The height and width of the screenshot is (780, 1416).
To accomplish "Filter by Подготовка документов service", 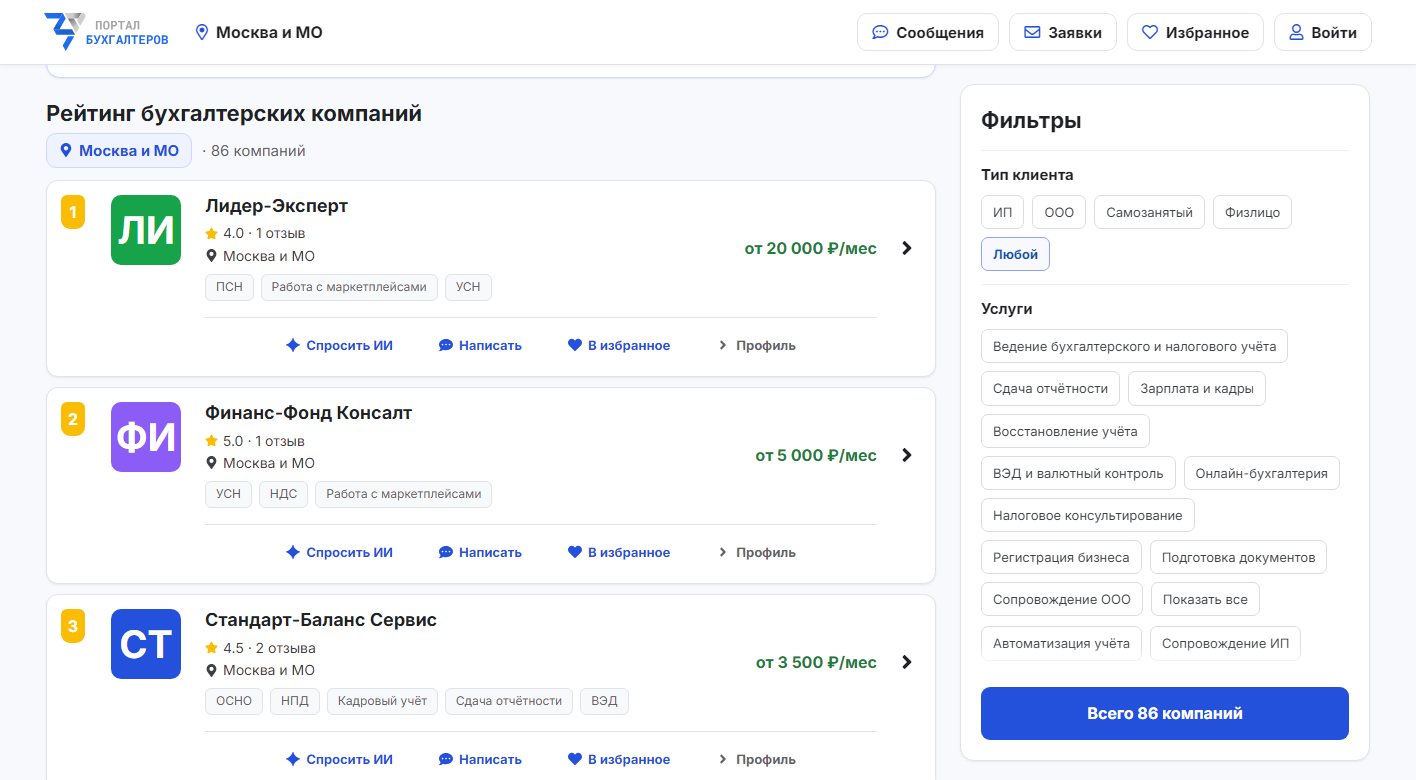I will (x=1238, y=557).
